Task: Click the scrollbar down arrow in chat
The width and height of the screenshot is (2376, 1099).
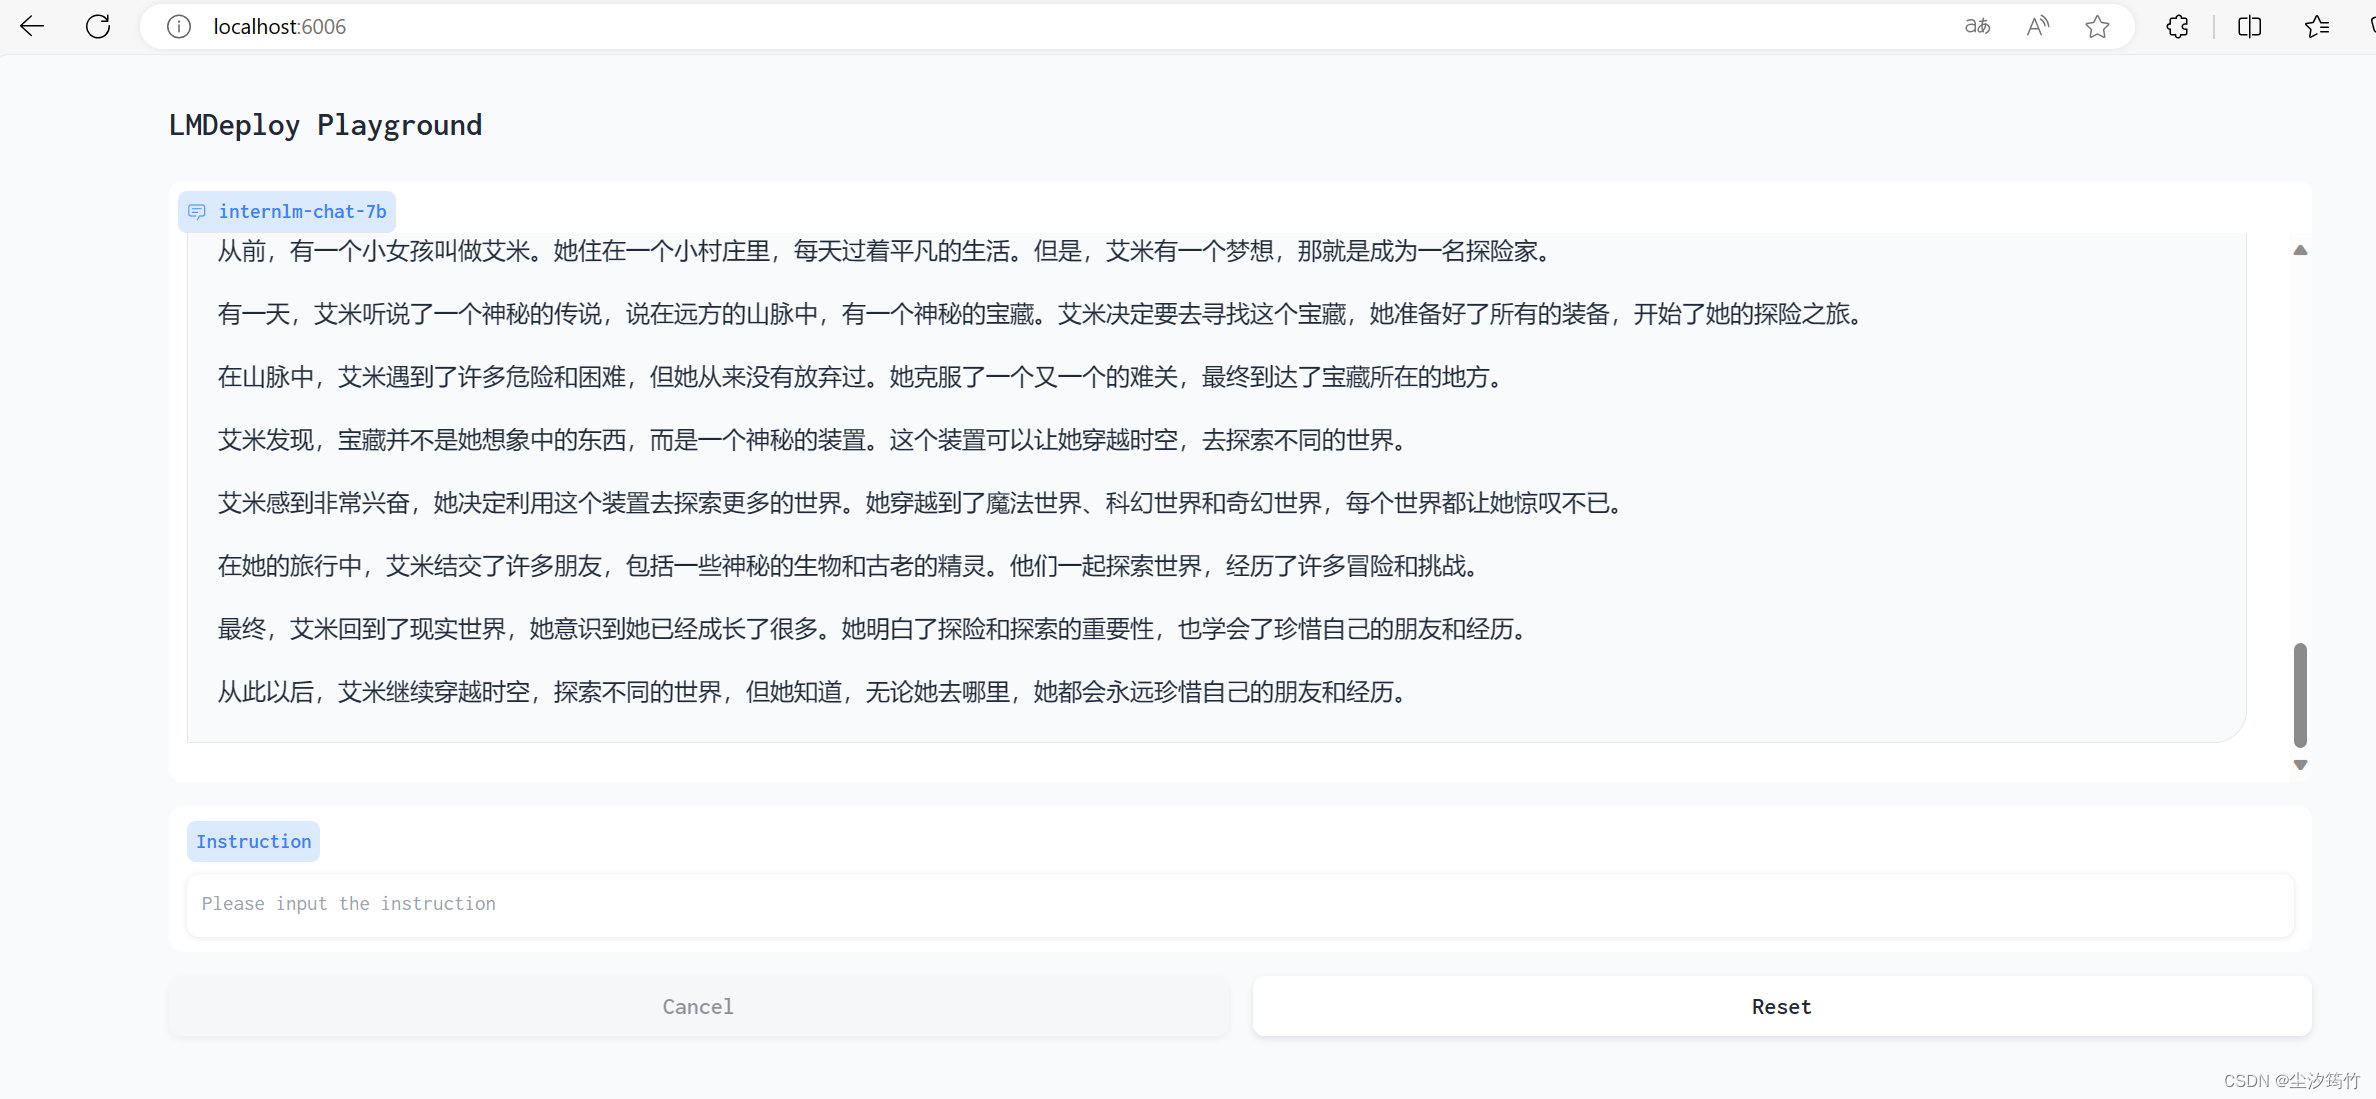Action: [2300, 765]
